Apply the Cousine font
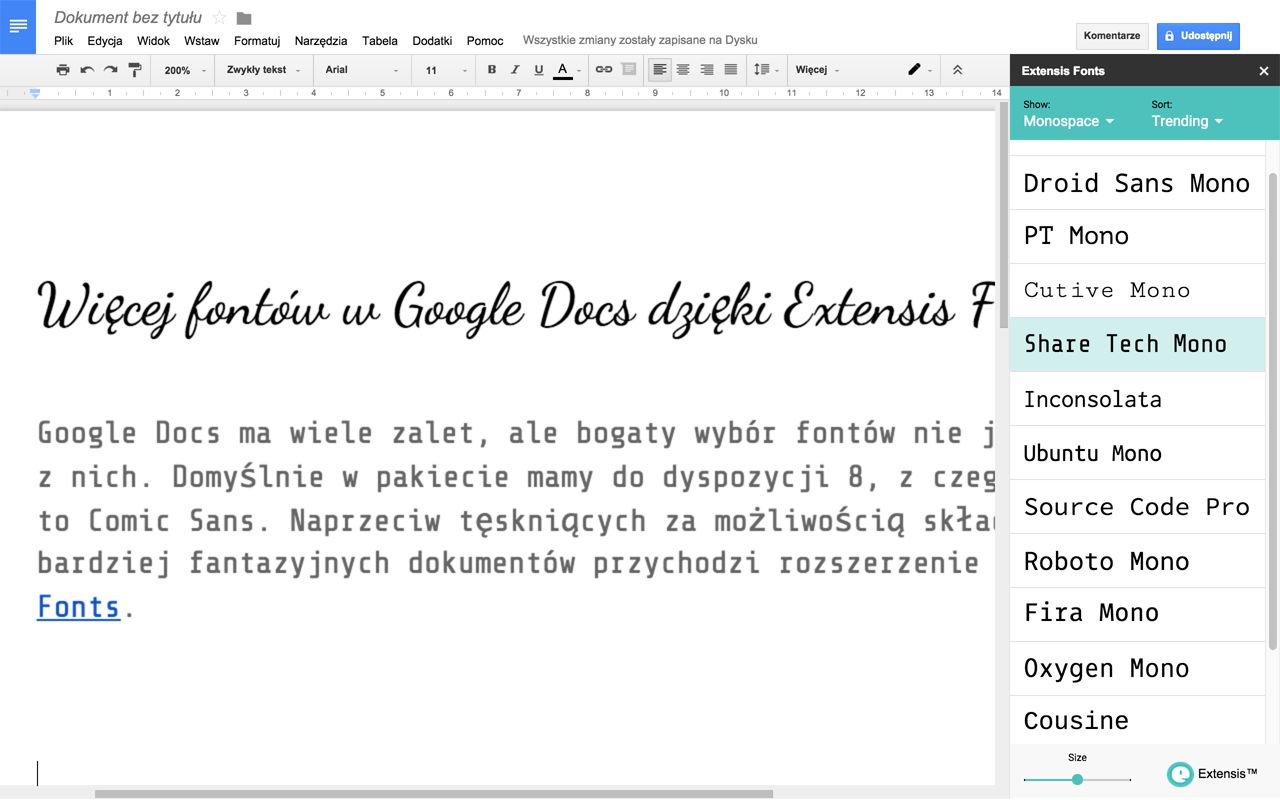 pos(1137,720)
